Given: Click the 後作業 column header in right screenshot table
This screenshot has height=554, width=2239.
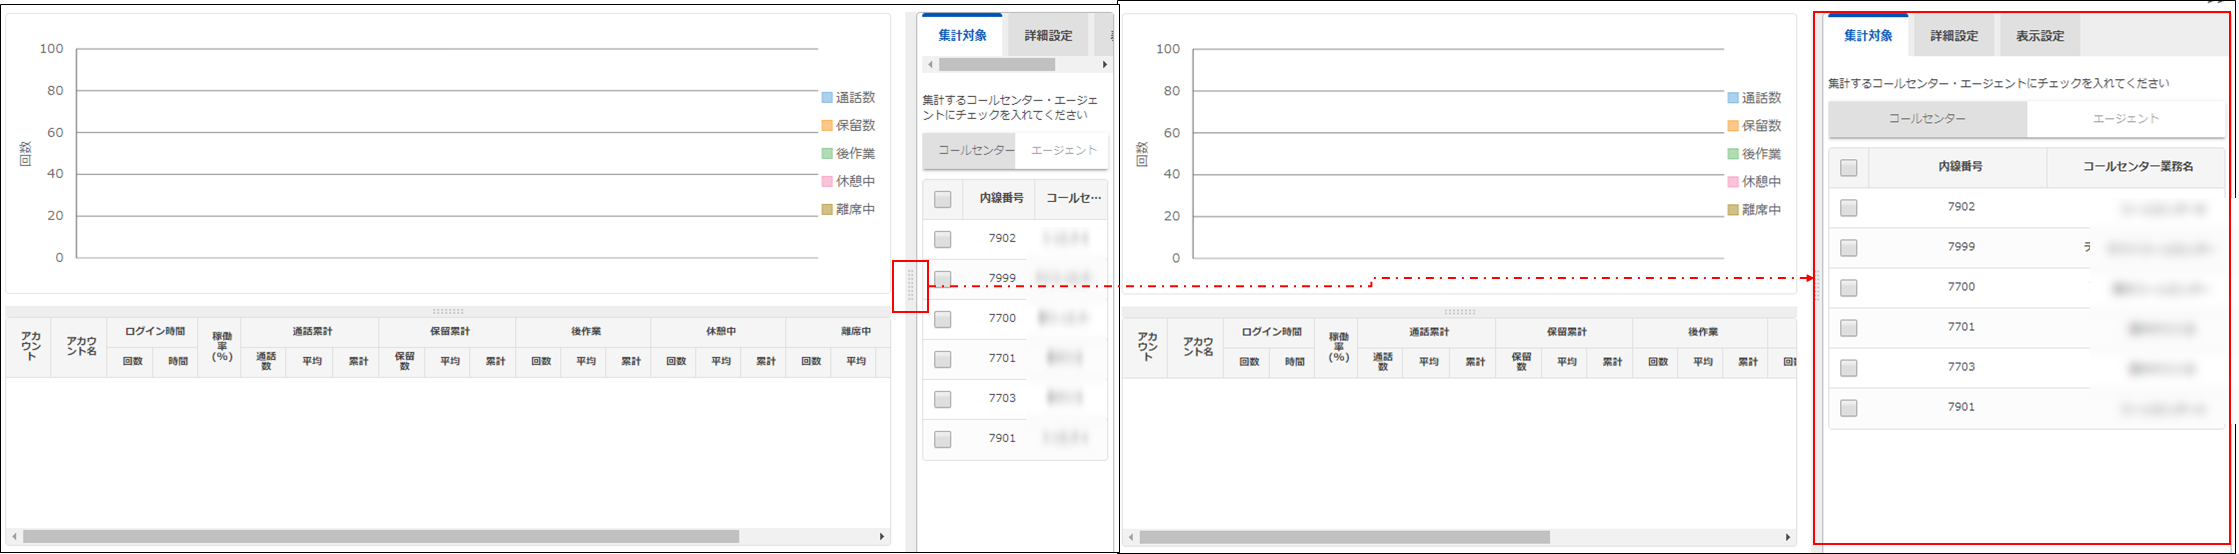Looking at the screenshot, I should click(x=1702, y=331).
